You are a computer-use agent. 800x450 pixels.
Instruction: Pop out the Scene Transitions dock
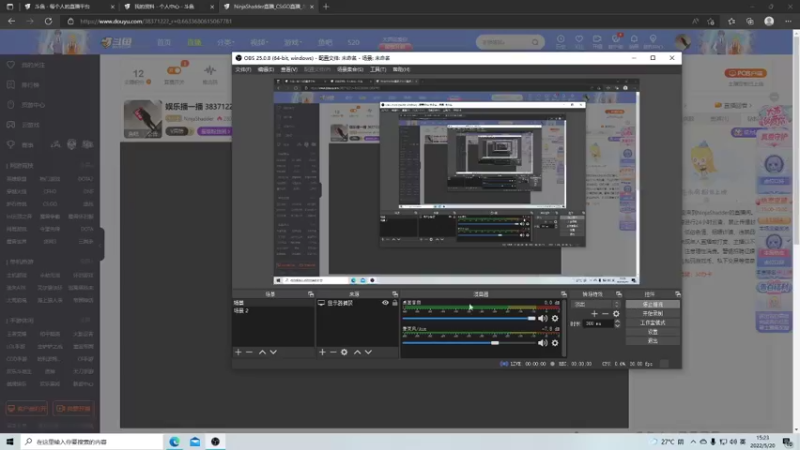619,294
